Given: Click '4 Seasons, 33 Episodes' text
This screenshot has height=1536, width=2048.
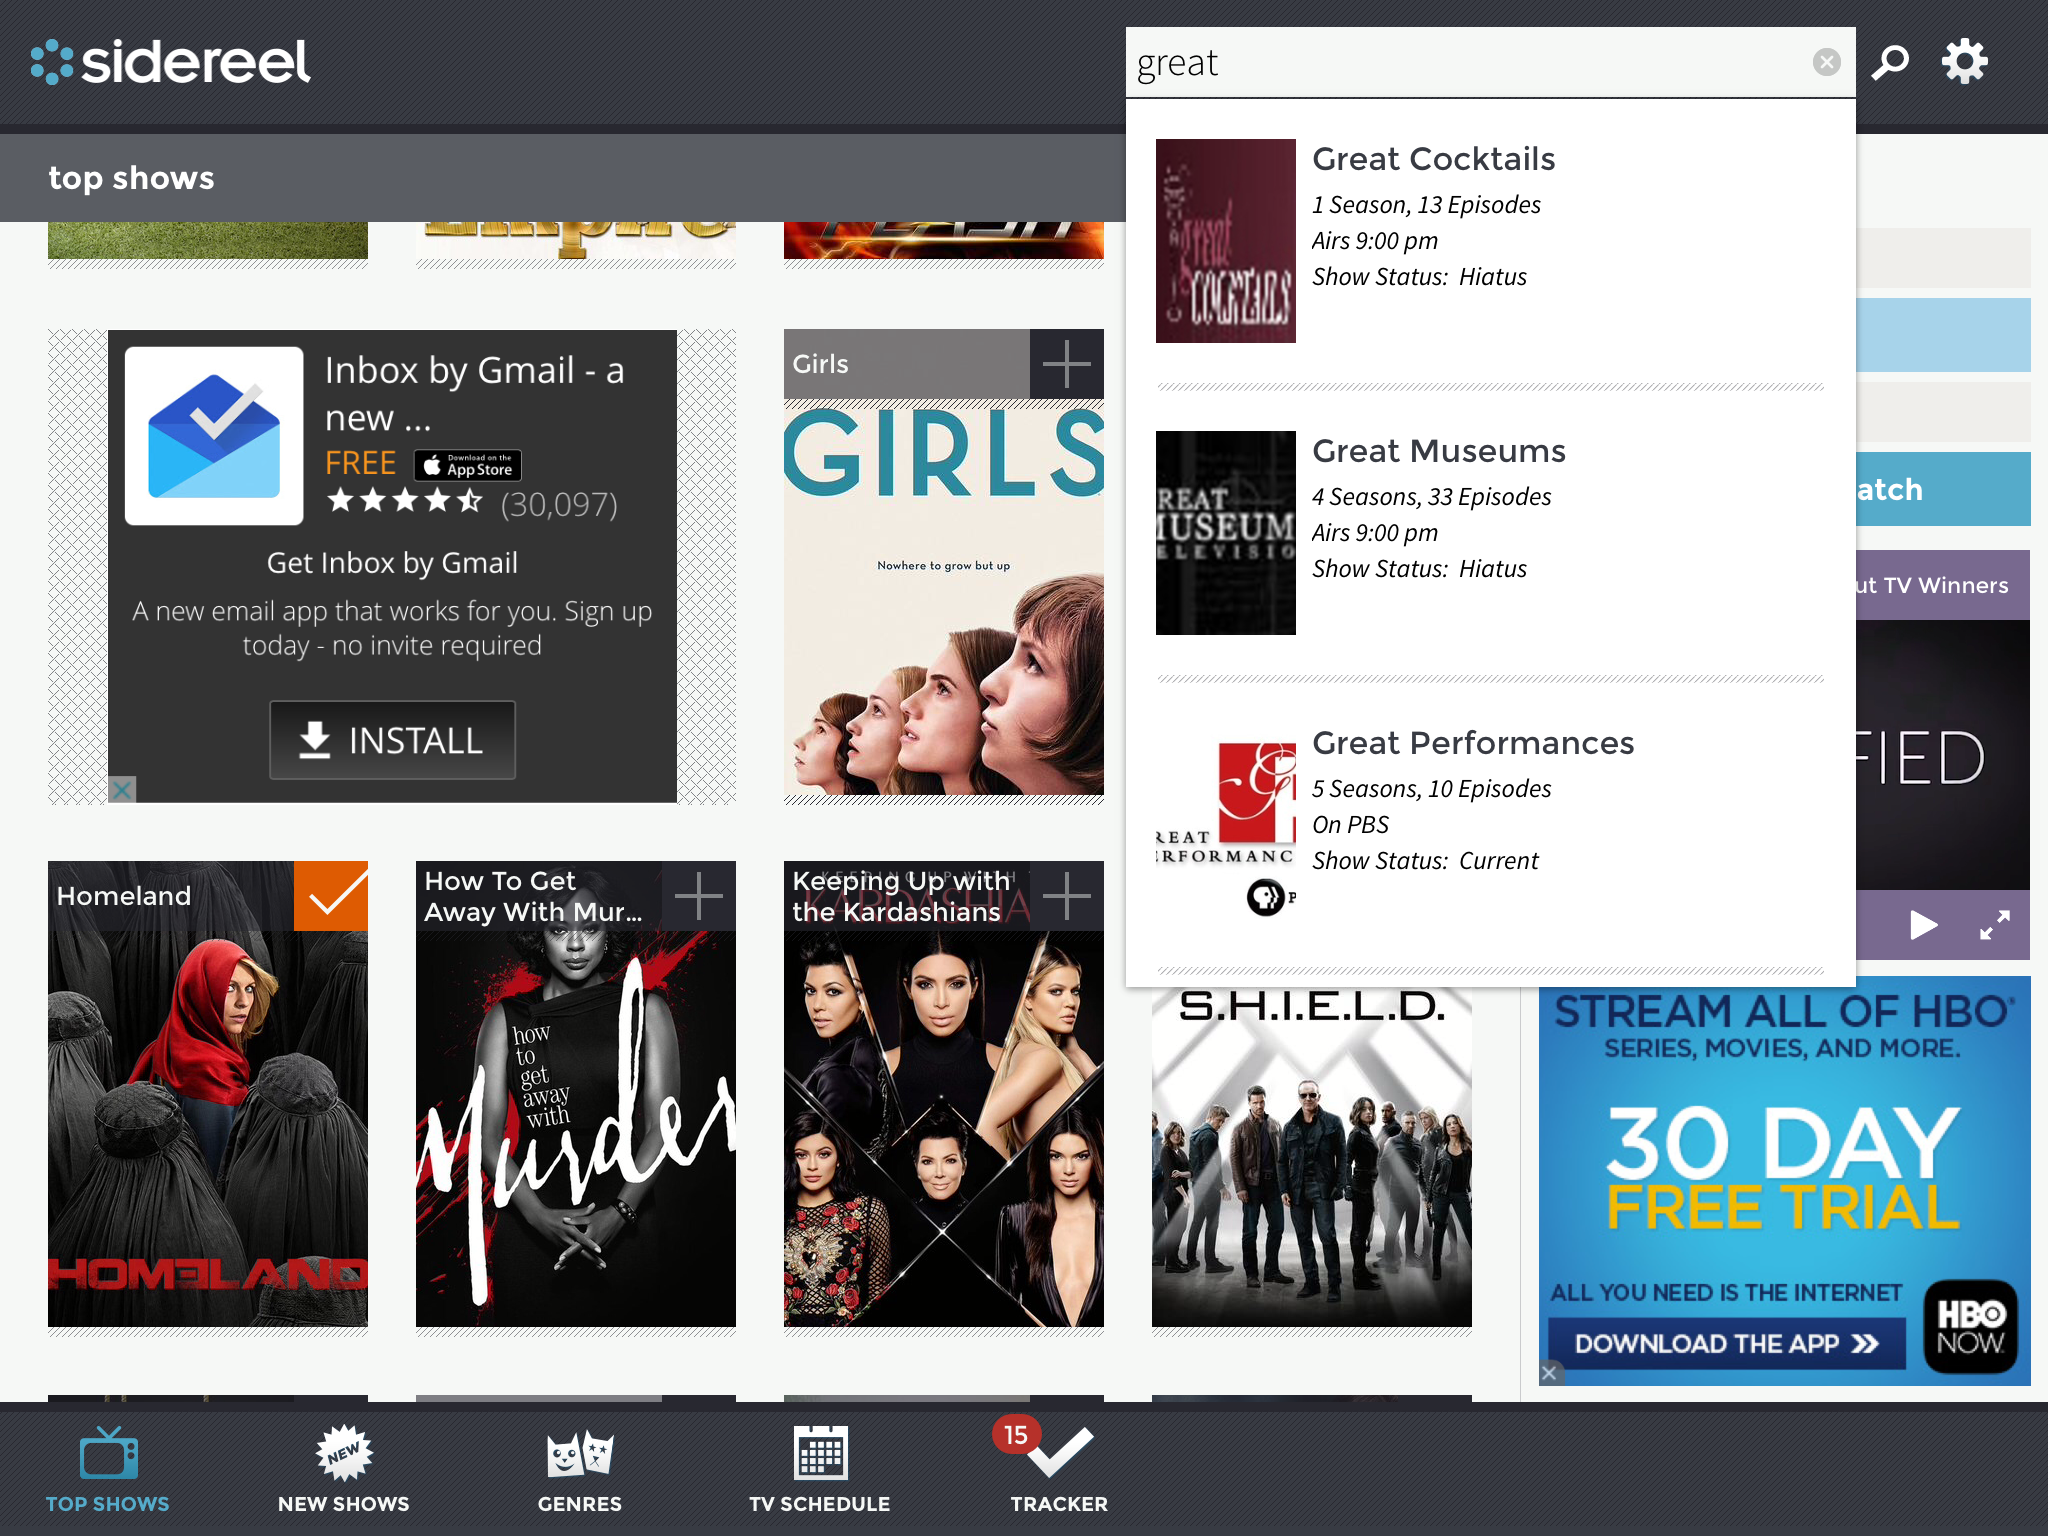Looking at the screenshot, I should (x=1432, y=497).
